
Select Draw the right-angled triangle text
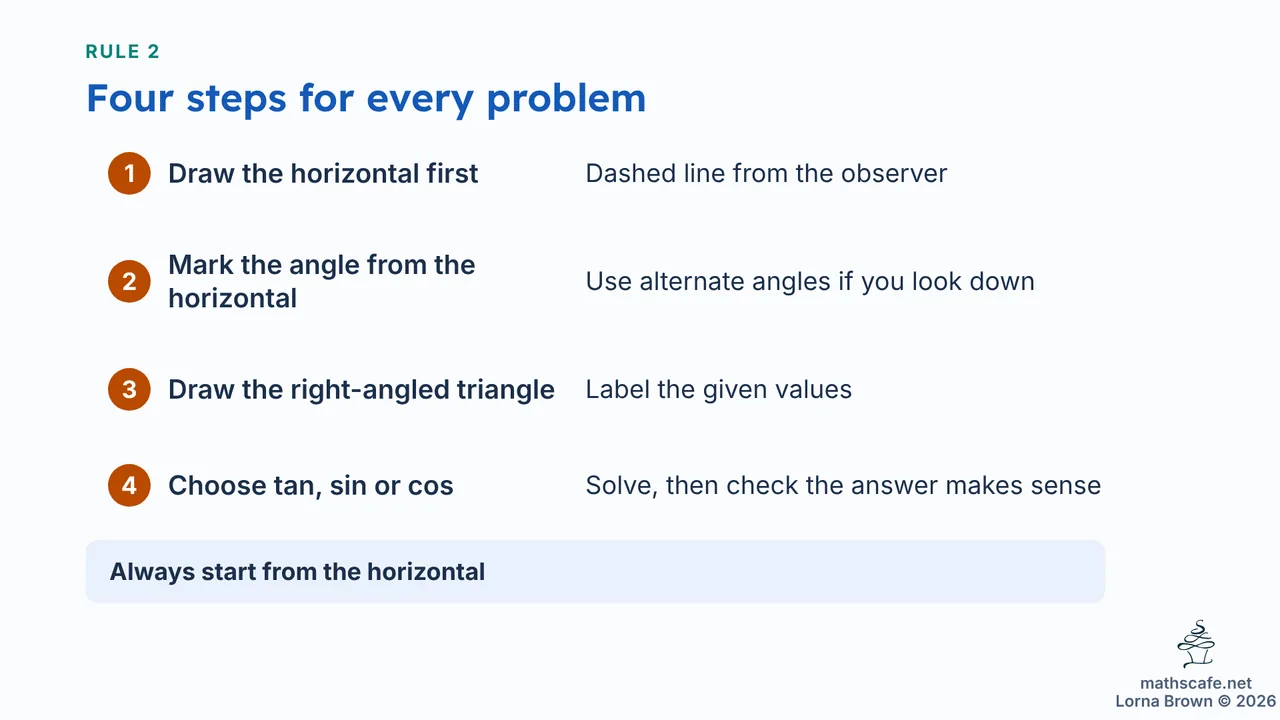pyautogui.click(x=361, y=389)
